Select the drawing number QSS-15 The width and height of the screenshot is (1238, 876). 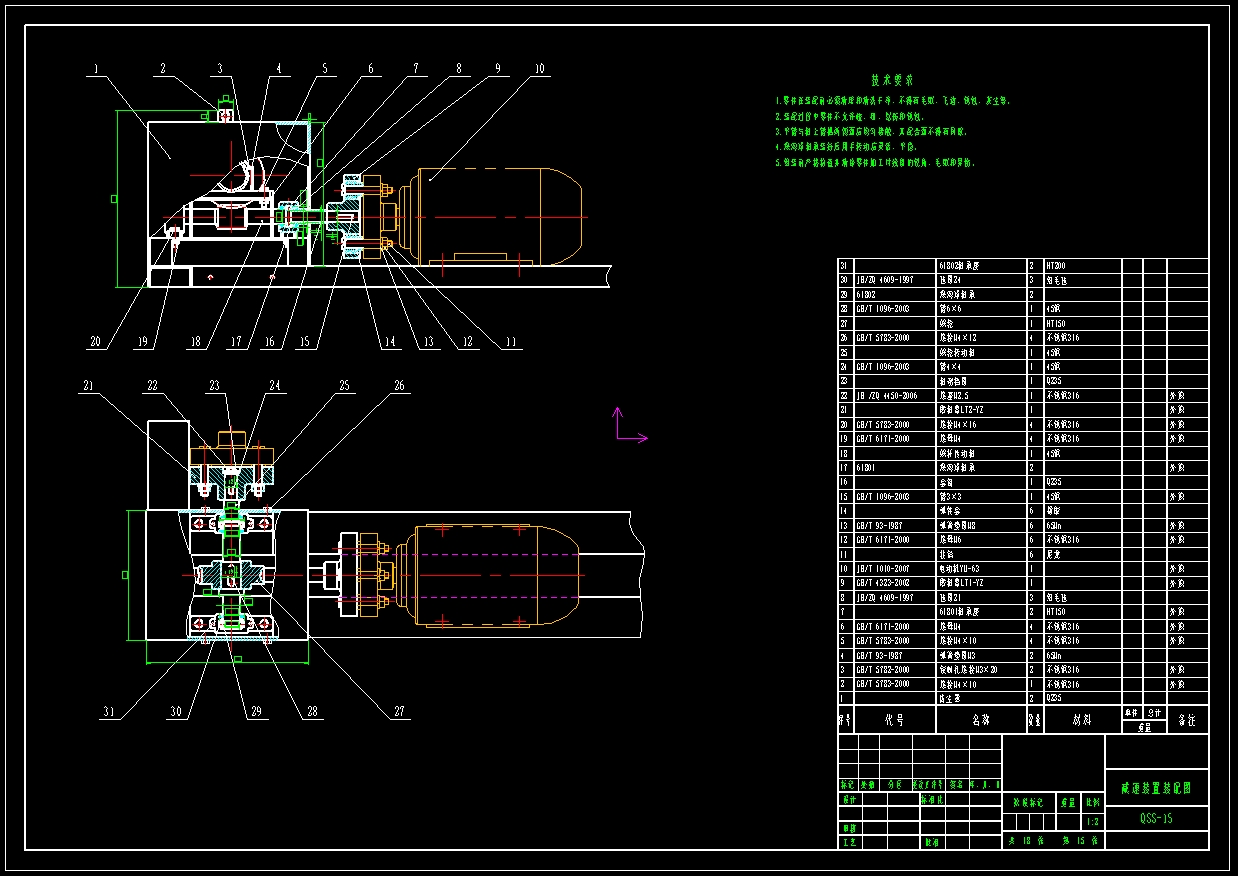tap(1156, 818)
